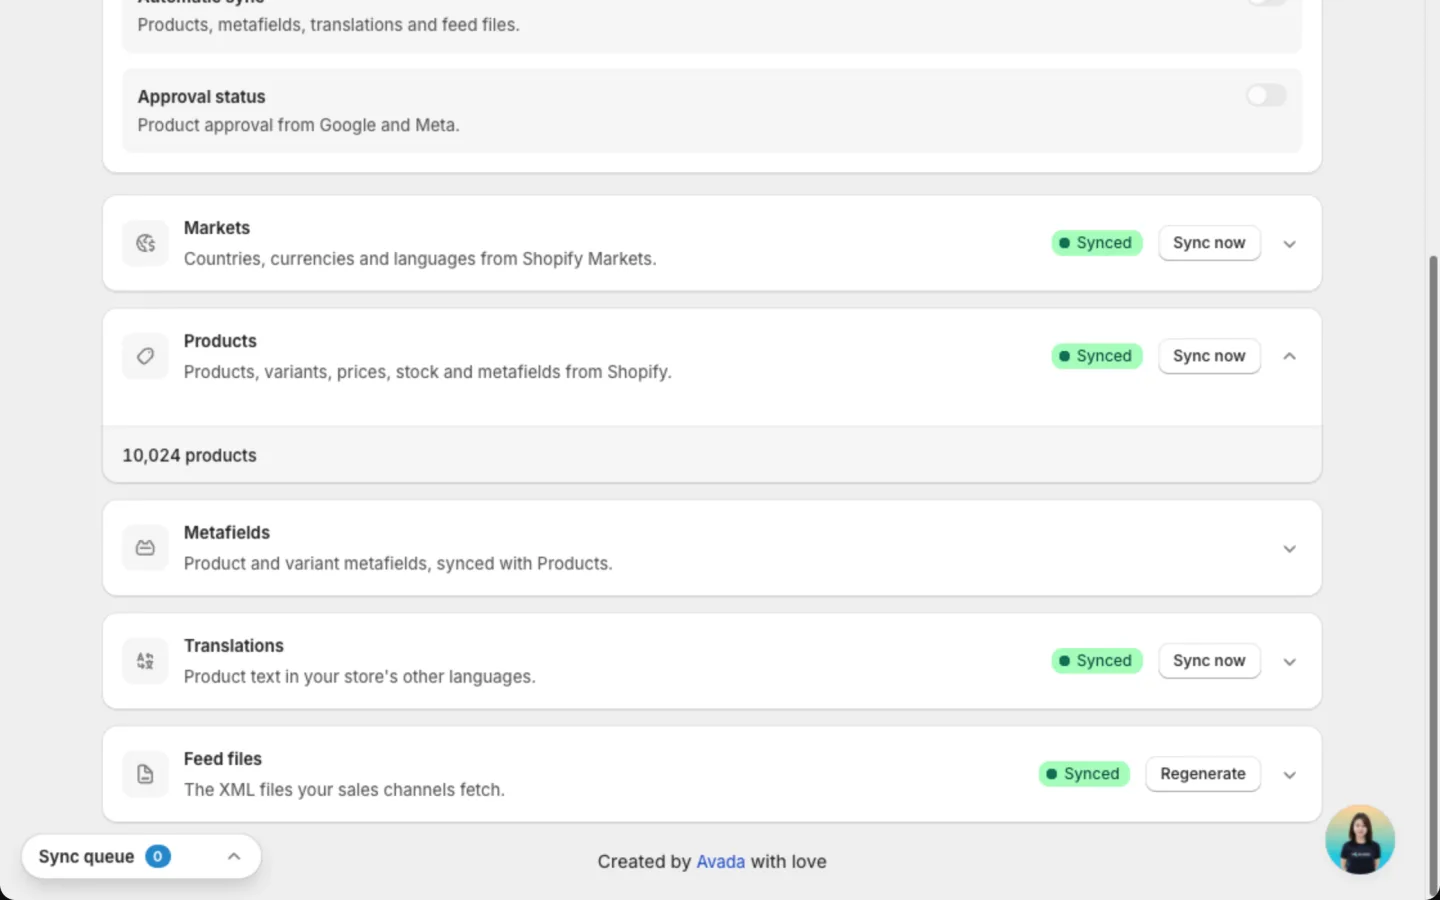Click the Synced badge for Markets
The height and width of the screenshot is (900, 1440).
1097,243
